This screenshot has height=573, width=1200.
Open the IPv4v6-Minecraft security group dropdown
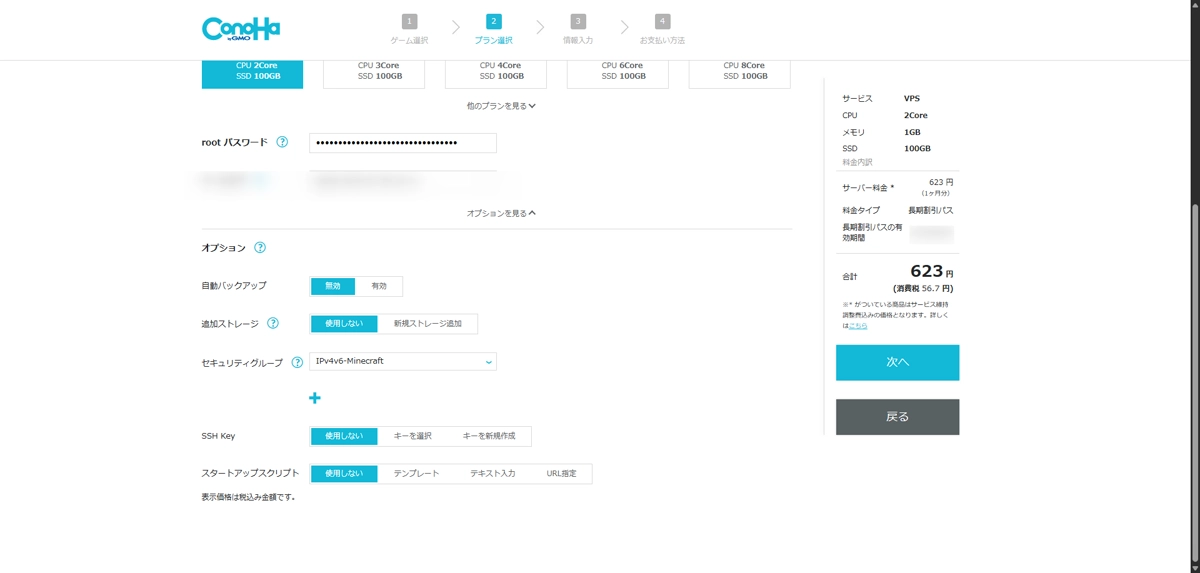(x=403, y=361)
